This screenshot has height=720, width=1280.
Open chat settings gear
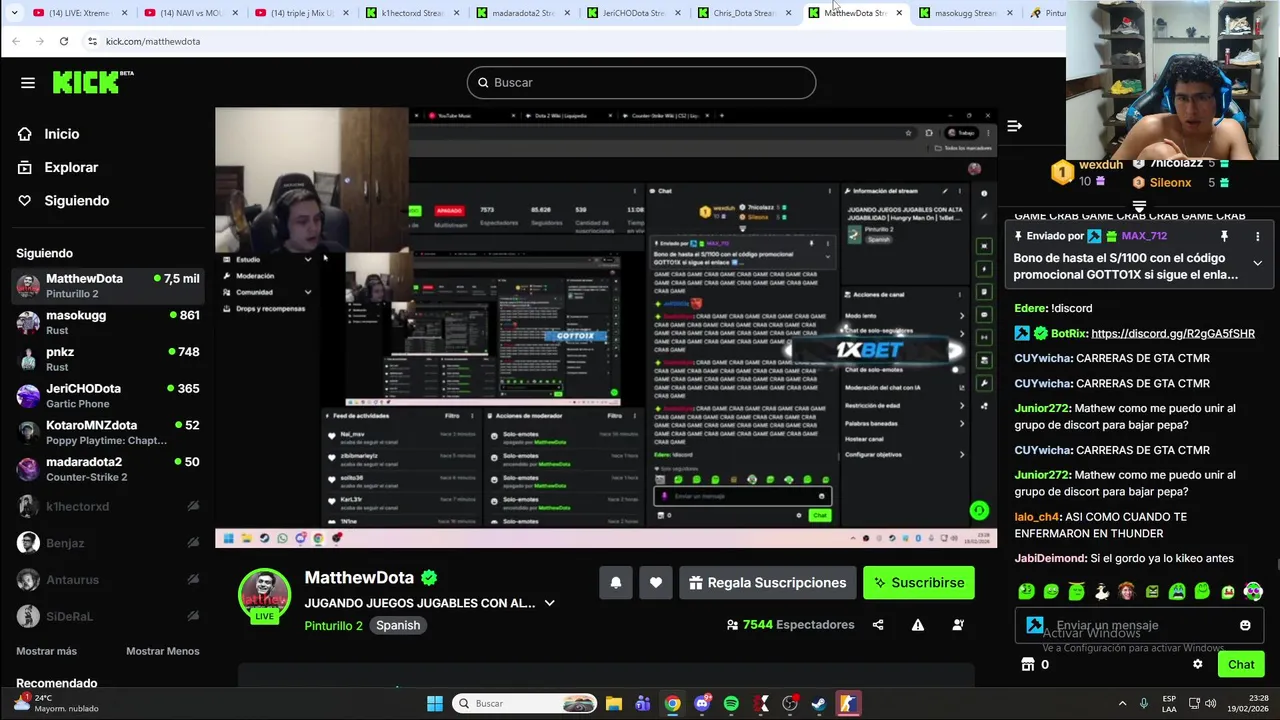click(x=1198, y=664)
